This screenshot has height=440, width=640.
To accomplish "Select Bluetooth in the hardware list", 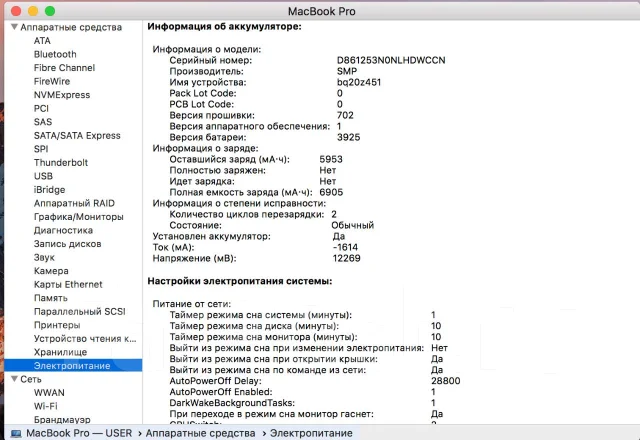I will 55,54.
